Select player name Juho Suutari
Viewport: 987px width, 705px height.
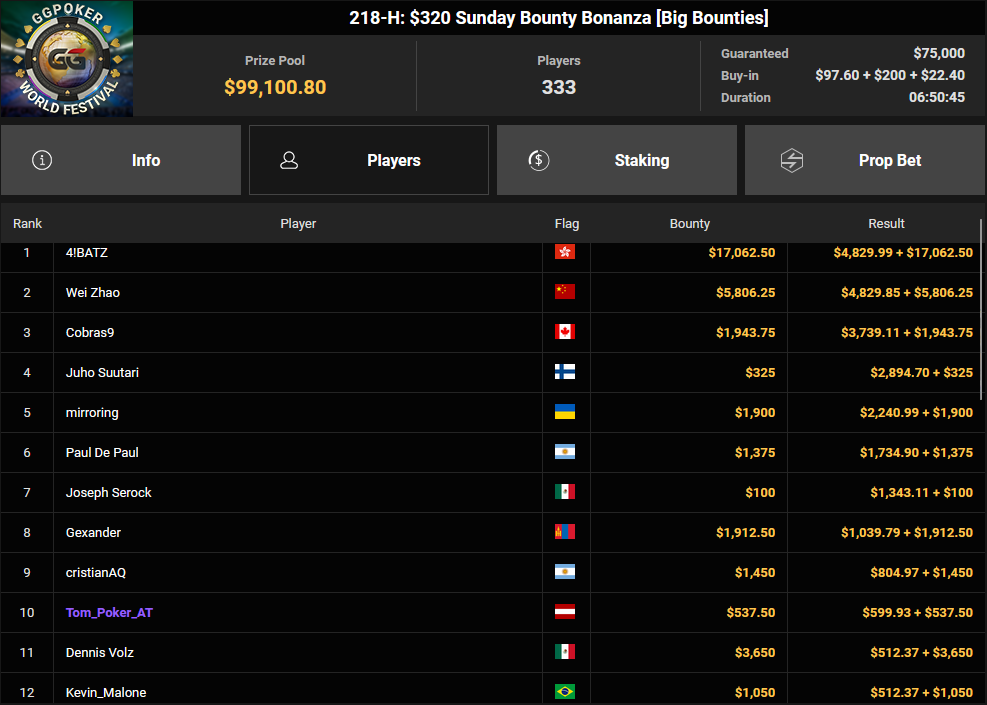coord(102,373)
